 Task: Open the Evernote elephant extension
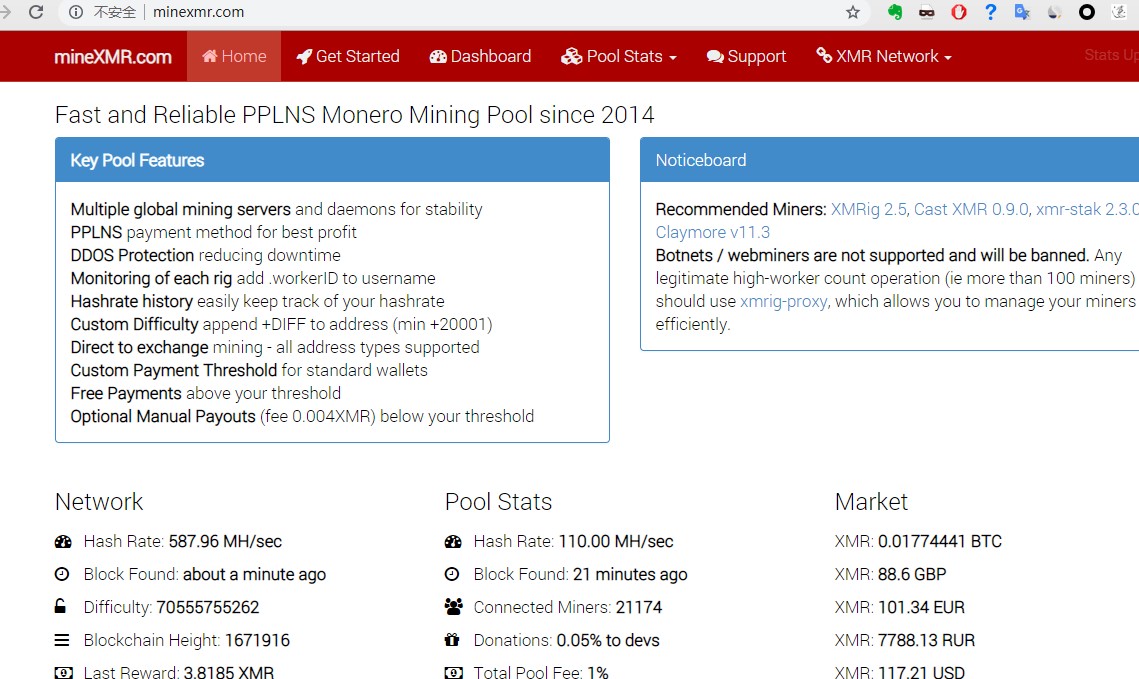(895, 12)
